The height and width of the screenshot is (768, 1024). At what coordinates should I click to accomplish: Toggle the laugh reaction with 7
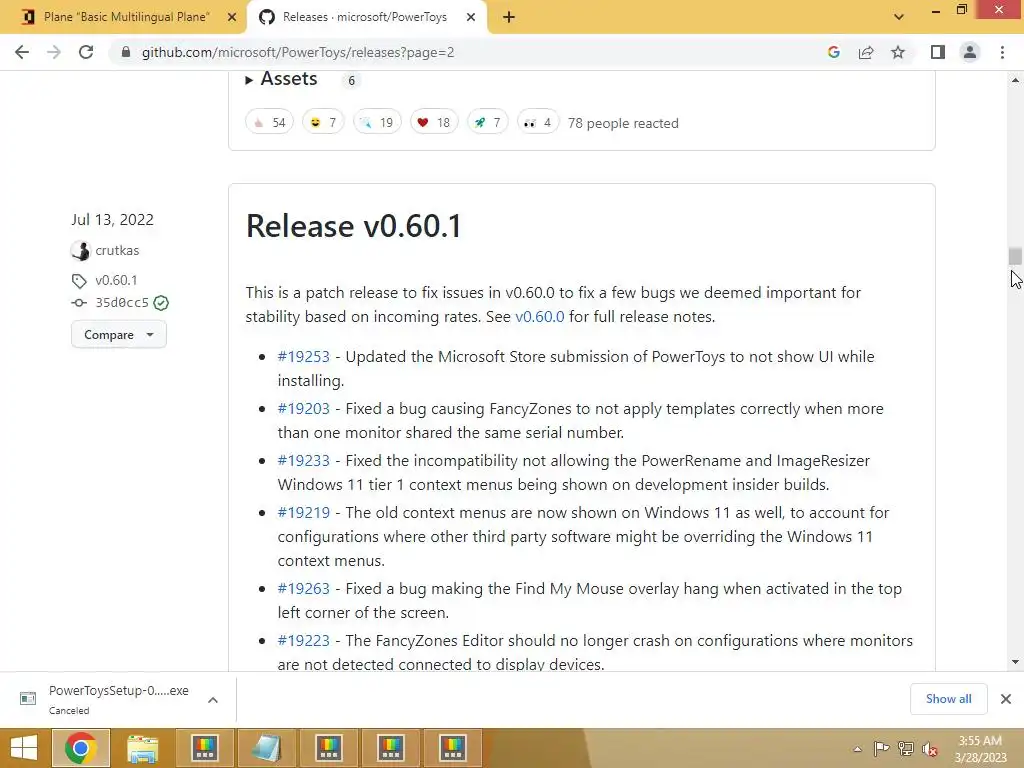click(x=323, y=122)
